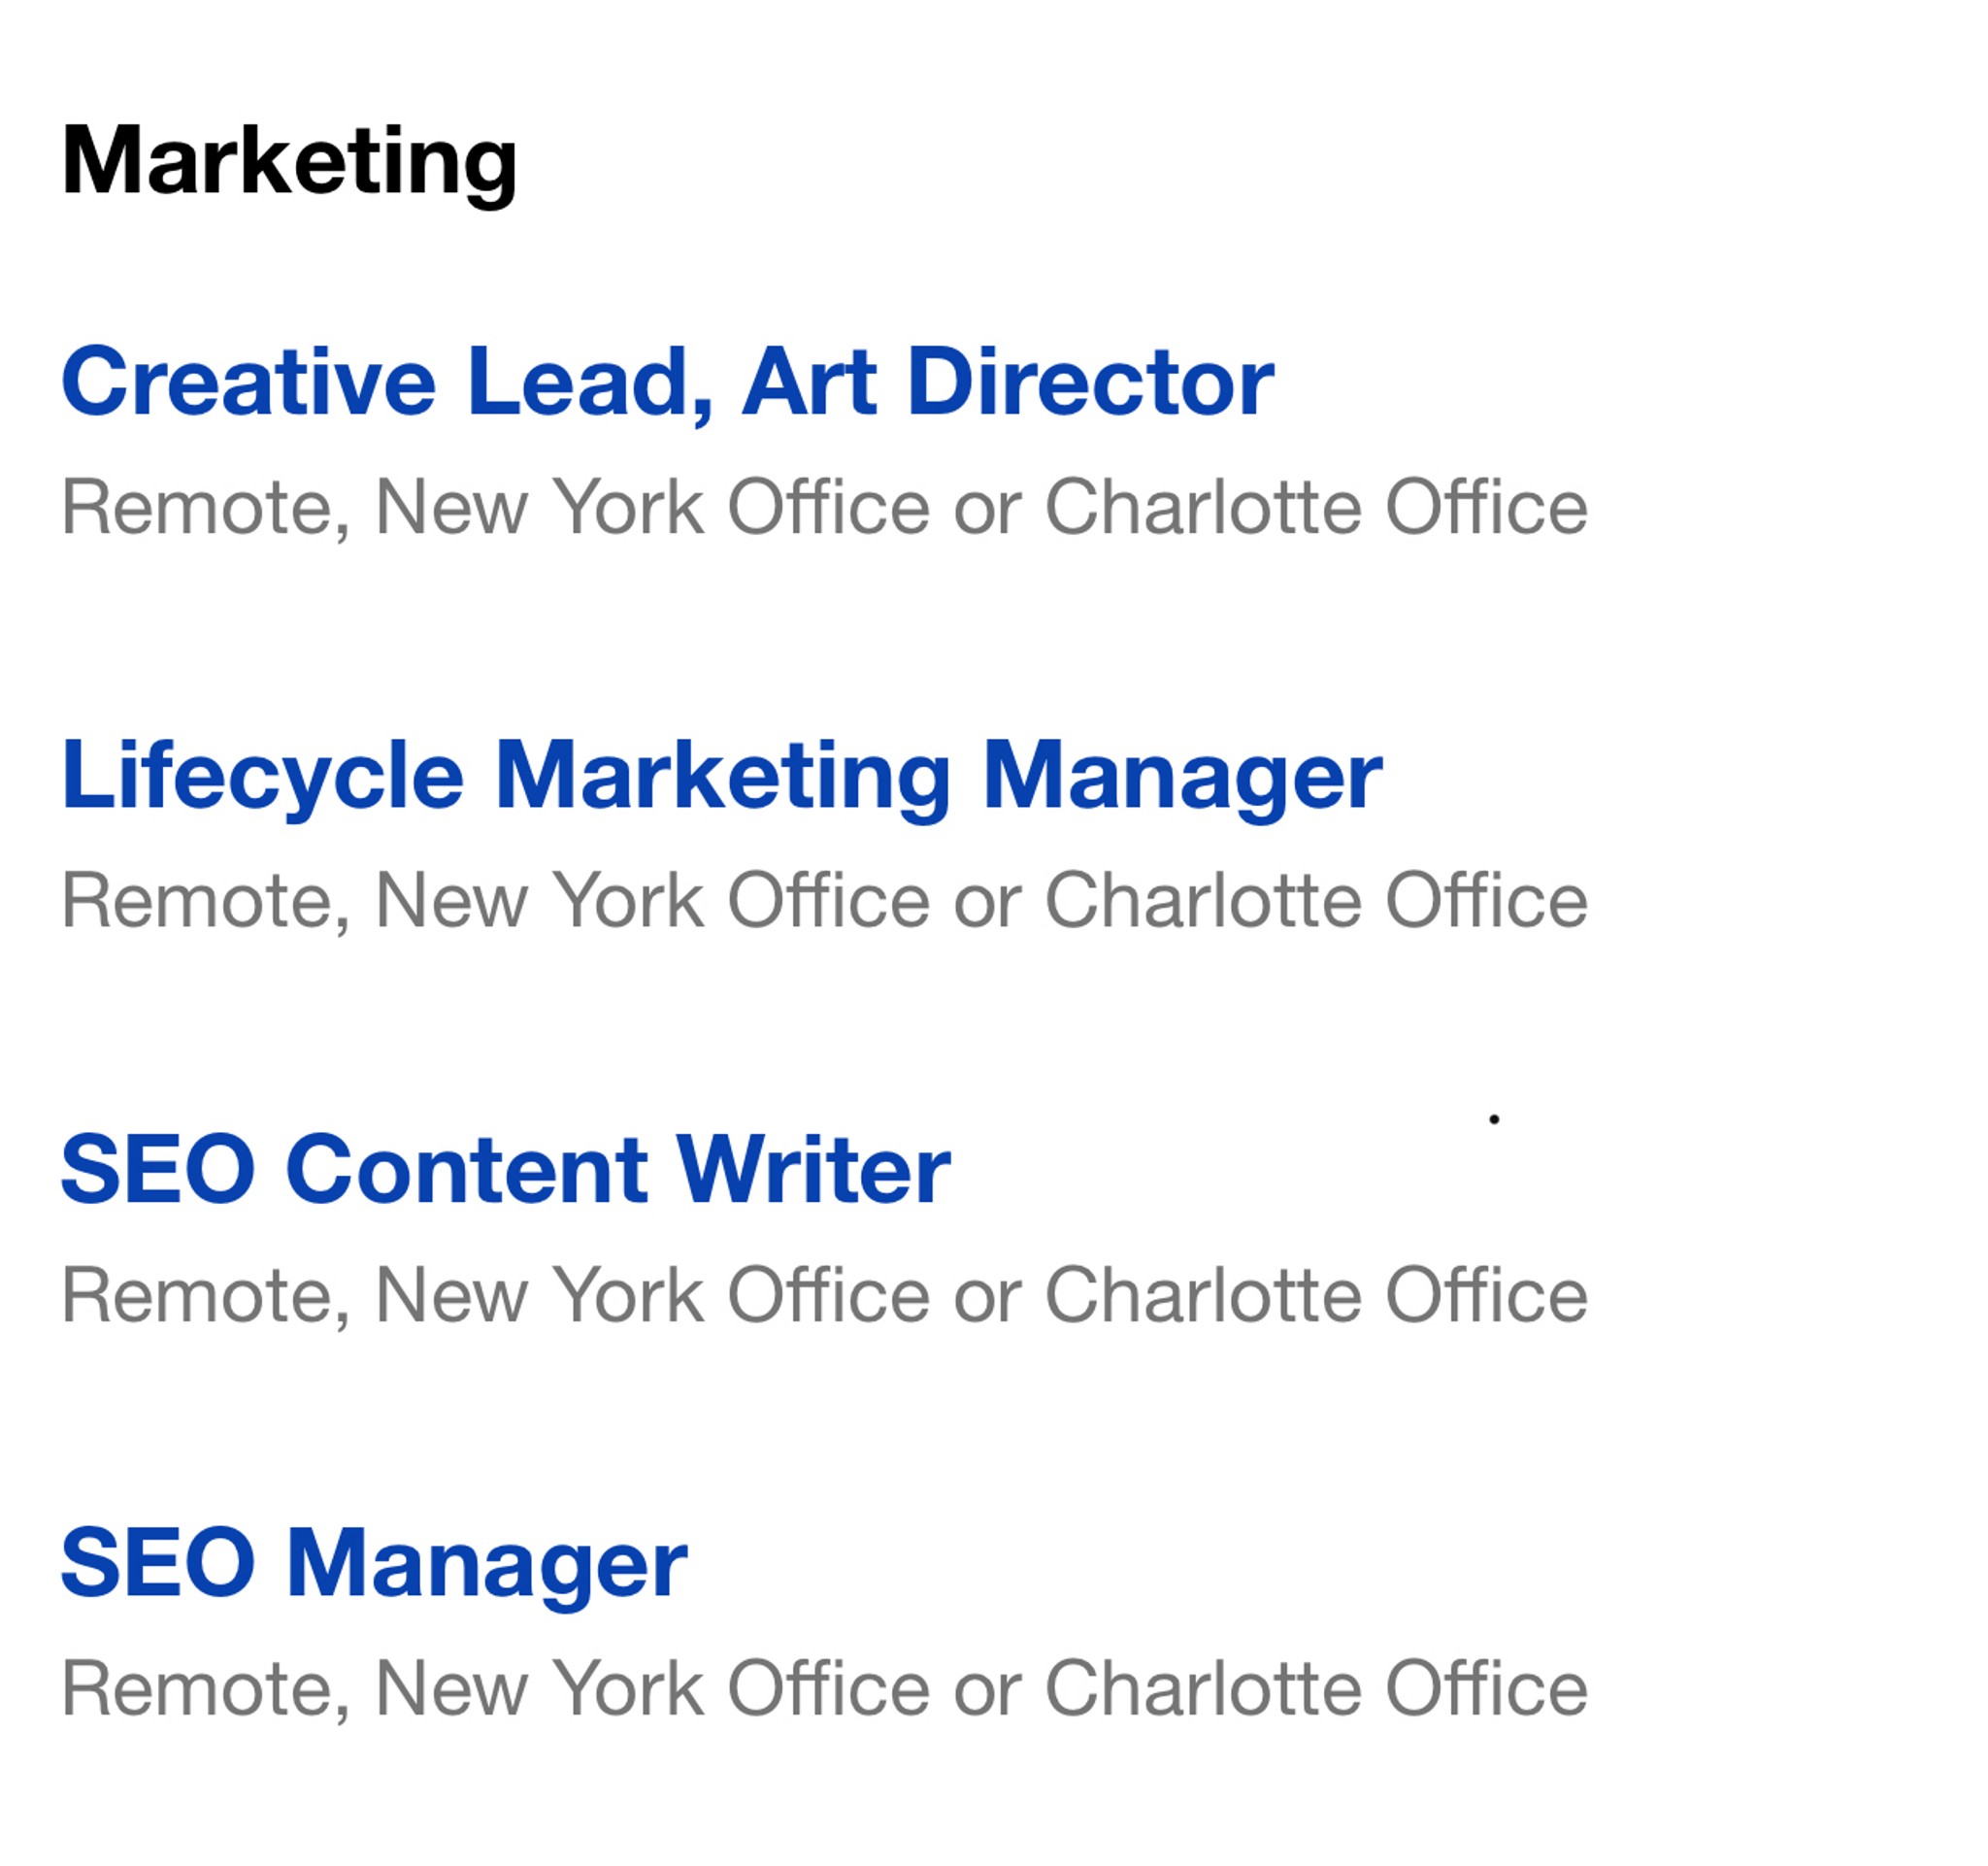Select the Marketing section heading
Image resolution: width=1988 pixels, height=1866 pixels.
point(289,162)
